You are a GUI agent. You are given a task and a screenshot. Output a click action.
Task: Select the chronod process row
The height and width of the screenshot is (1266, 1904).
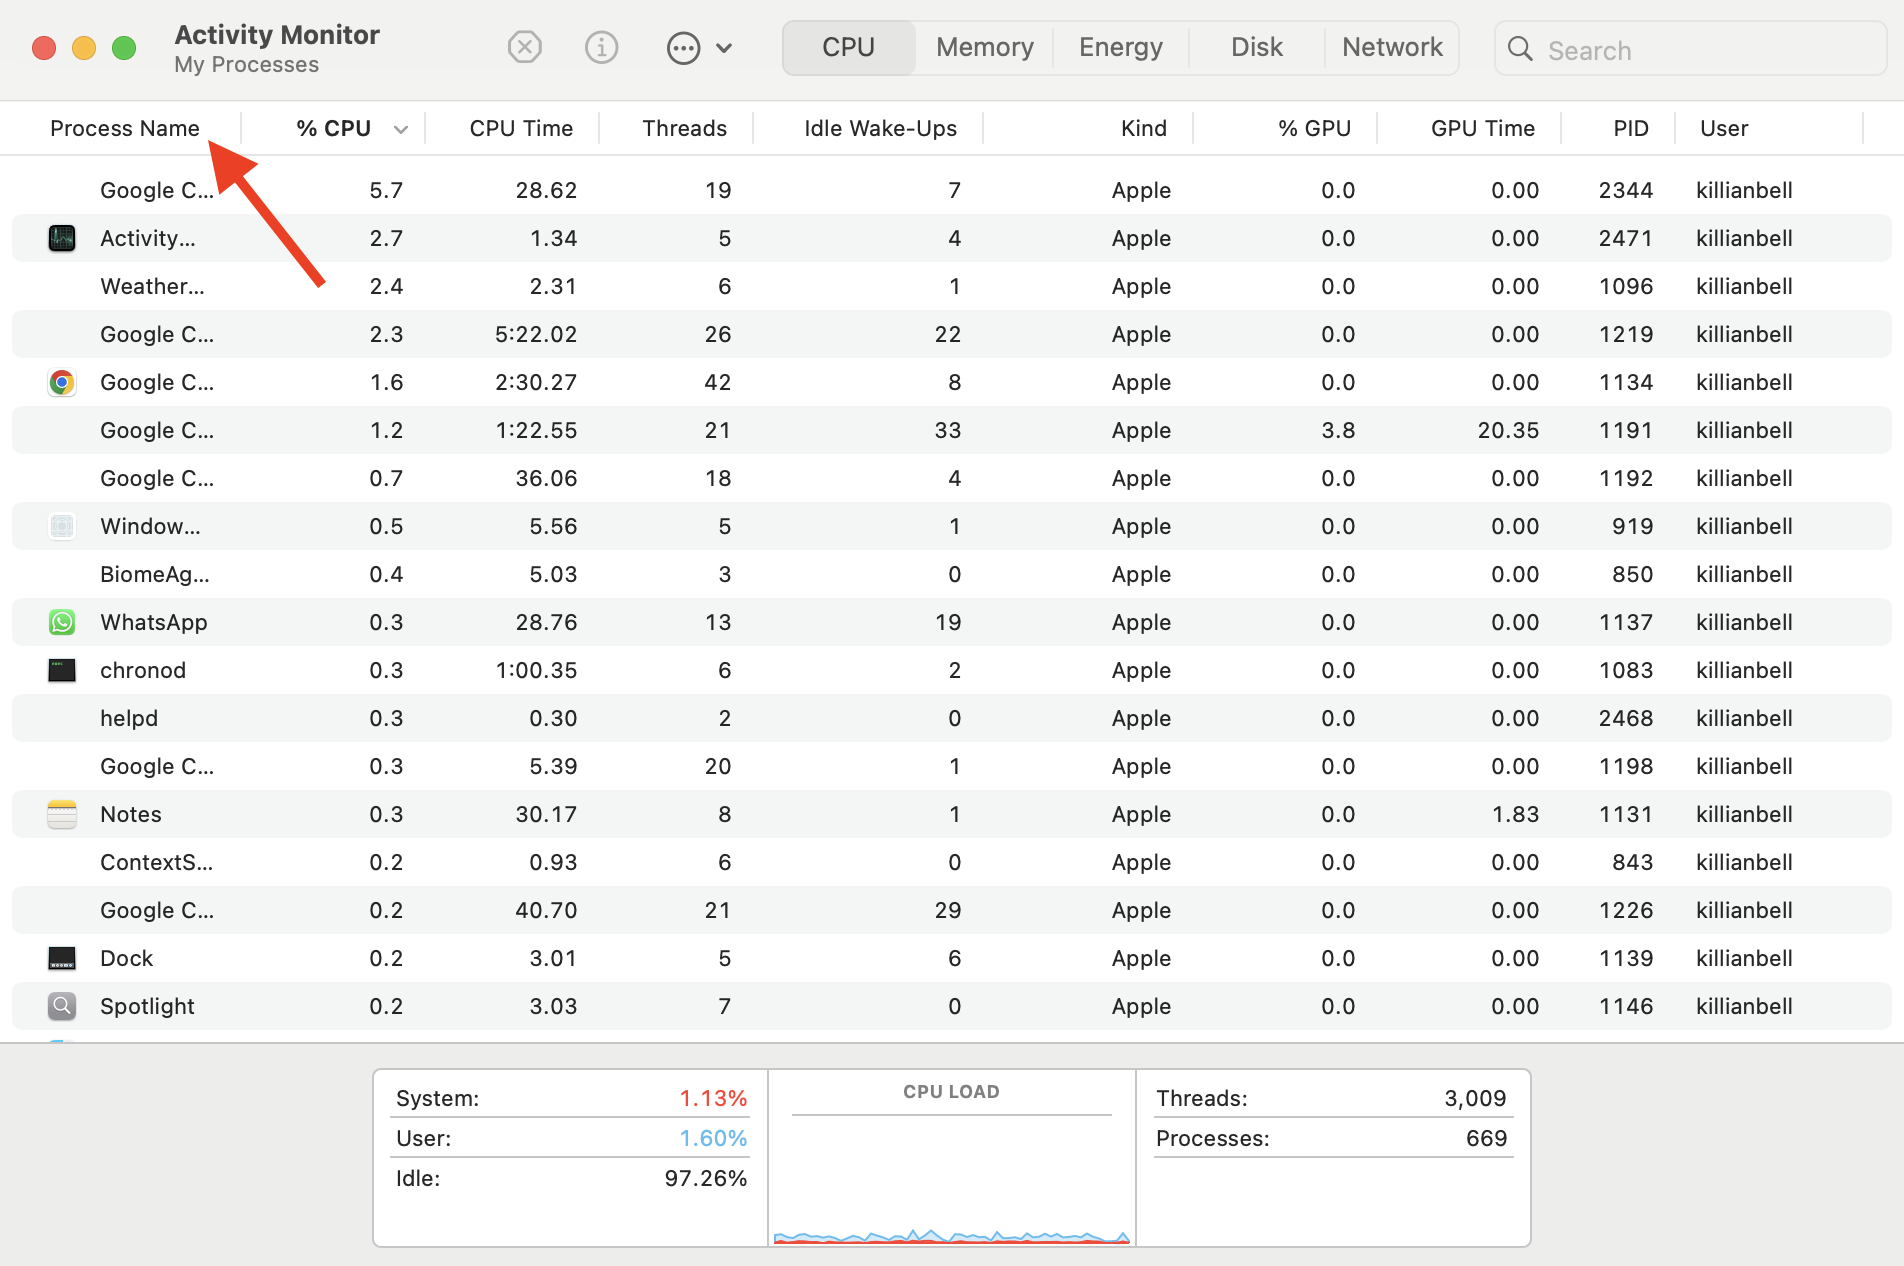tap(143, 670)
